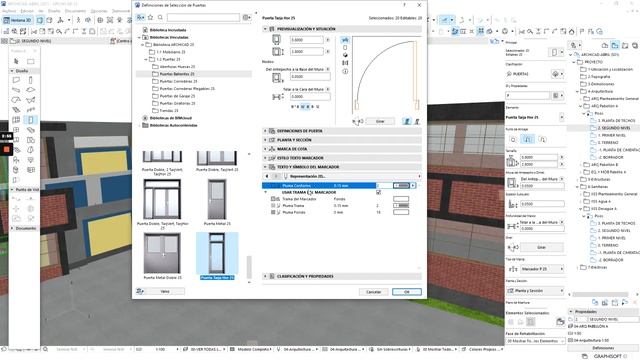Open Puertas Correderas 25 folder

coord(178,81)
